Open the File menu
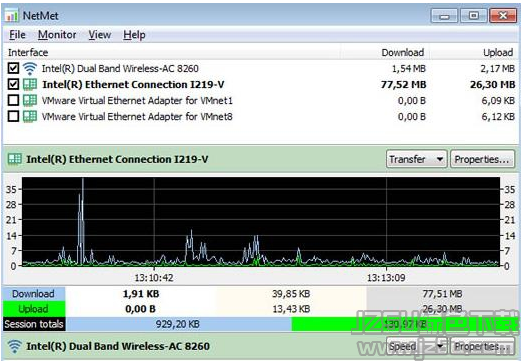 click(17, 35)
